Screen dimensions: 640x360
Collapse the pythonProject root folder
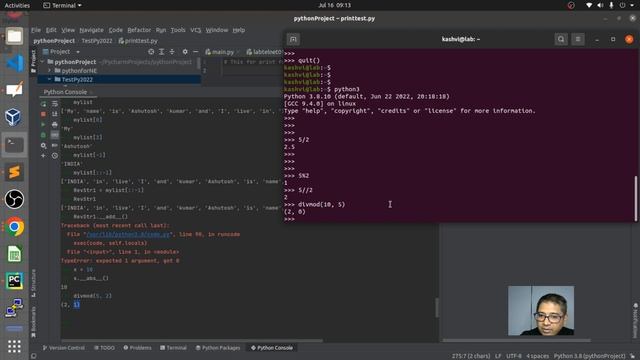pos(42,62)
